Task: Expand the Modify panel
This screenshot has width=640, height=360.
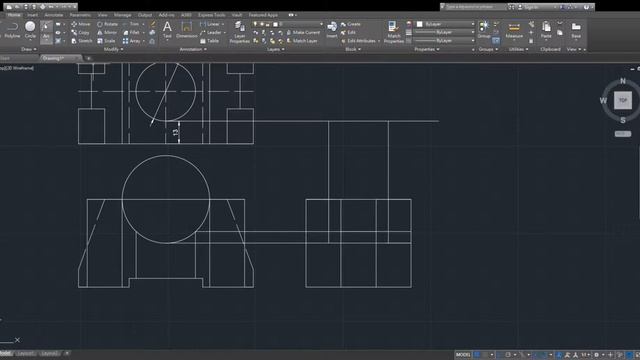Action: click(x=113, y=49)
